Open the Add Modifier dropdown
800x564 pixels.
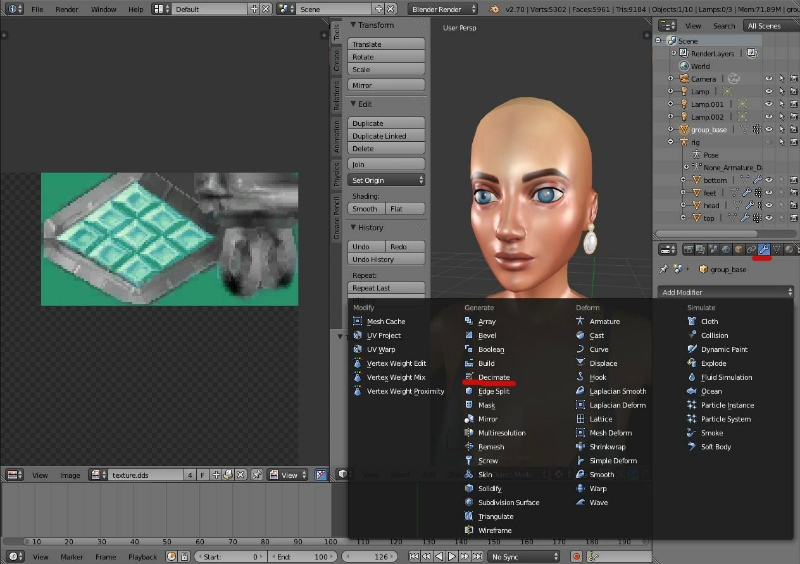pyautogui.click(x=725, y=292)
